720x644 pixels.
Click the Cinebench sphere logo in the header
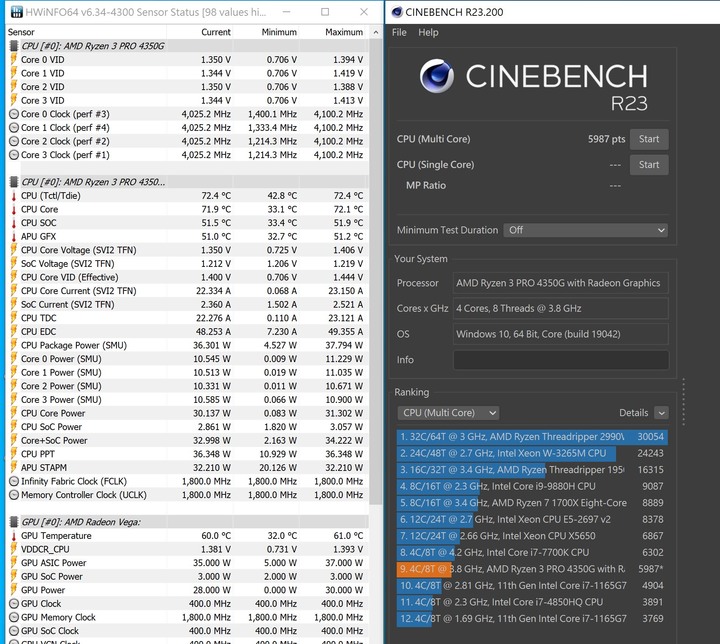(x=437, y=76)
